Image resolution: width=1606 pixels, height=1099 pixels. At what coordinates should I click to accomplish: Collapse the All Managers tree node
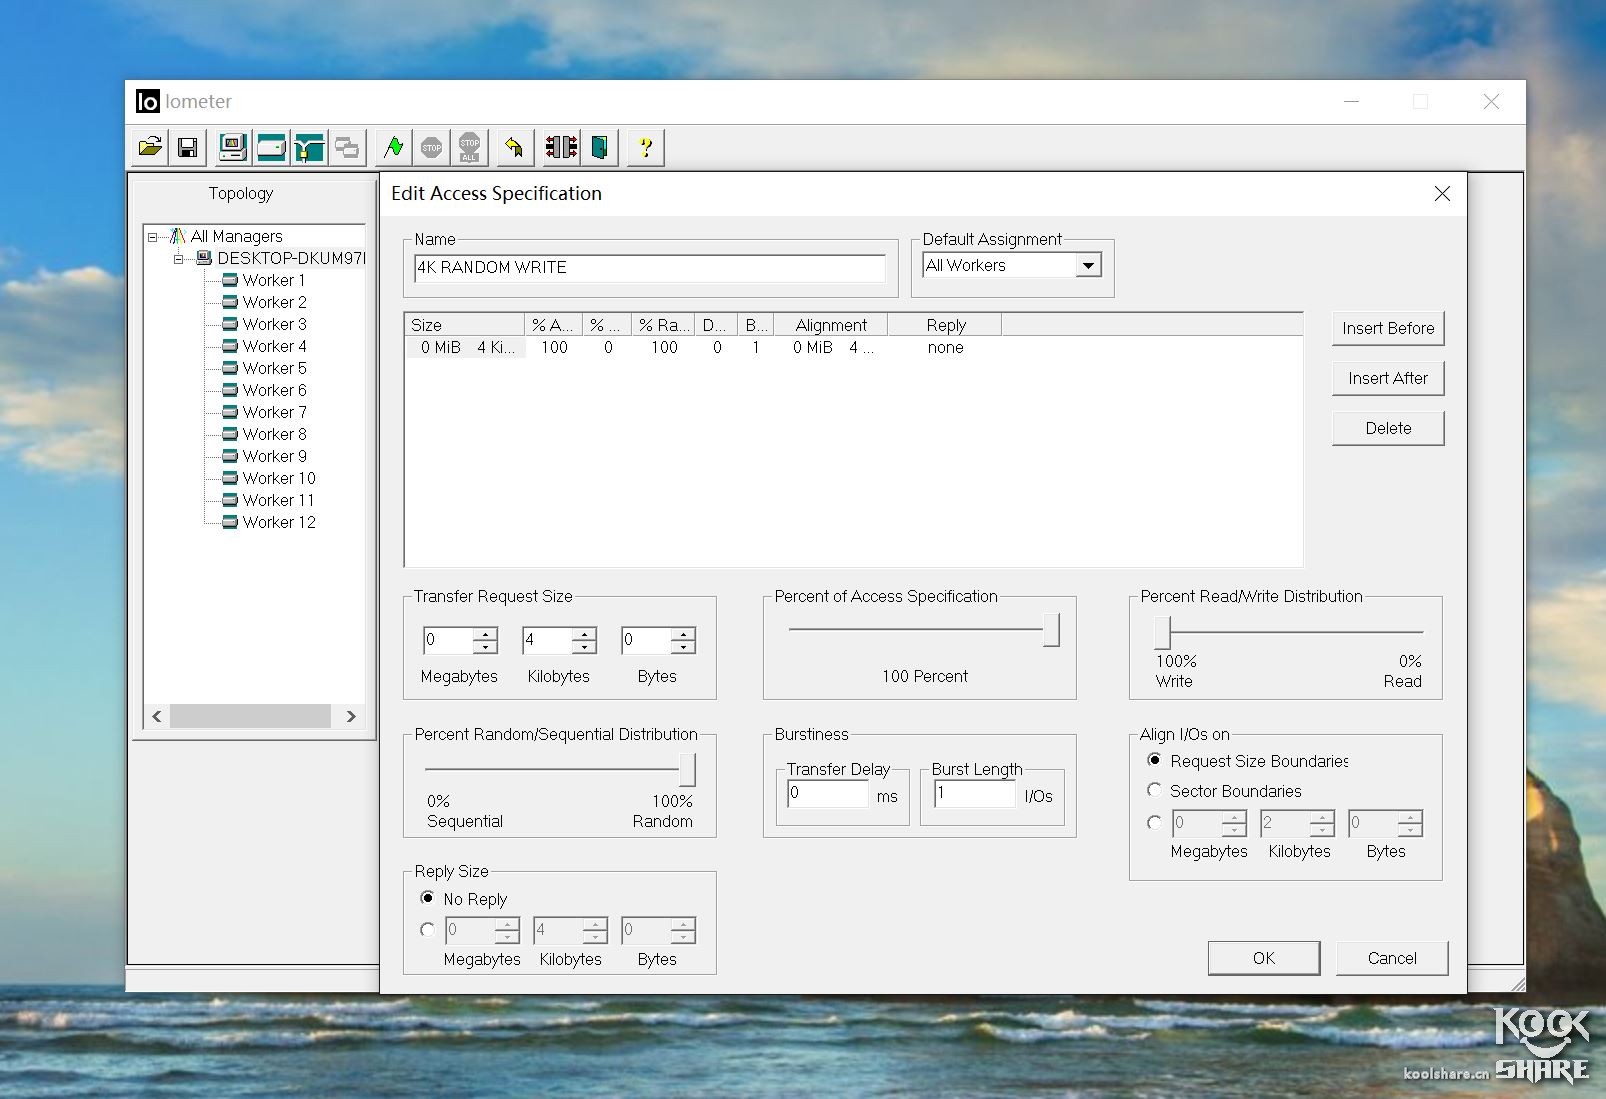click(153, 237)
